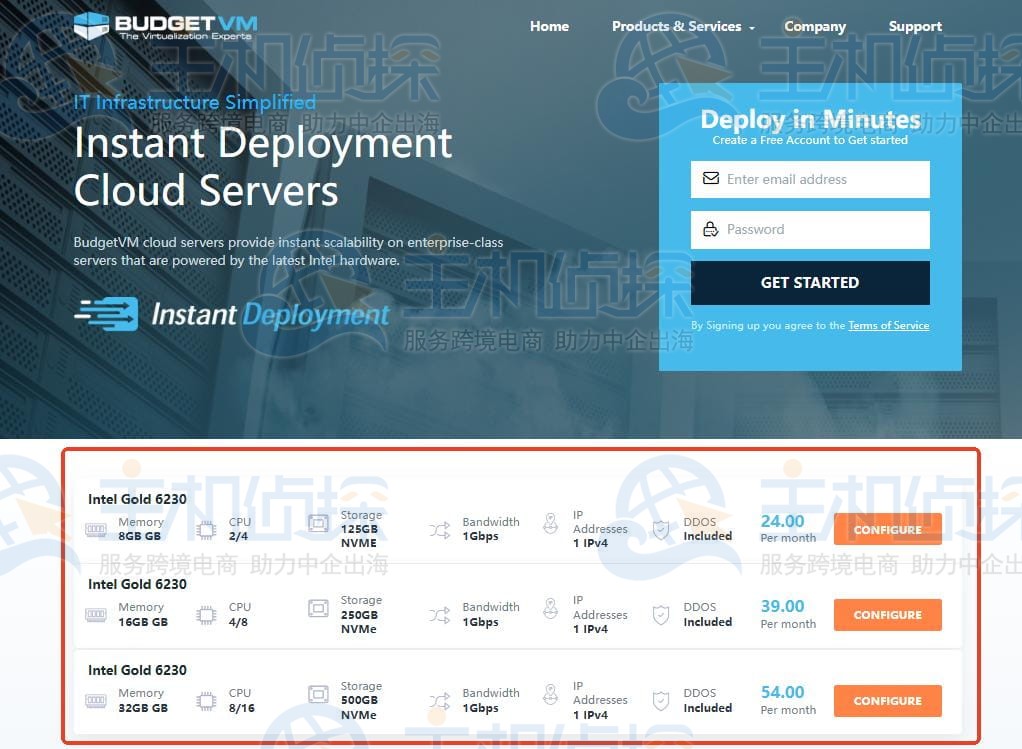Click the storage icon for 500GB plan
1022x749 pixels.
tap(318, 694)
